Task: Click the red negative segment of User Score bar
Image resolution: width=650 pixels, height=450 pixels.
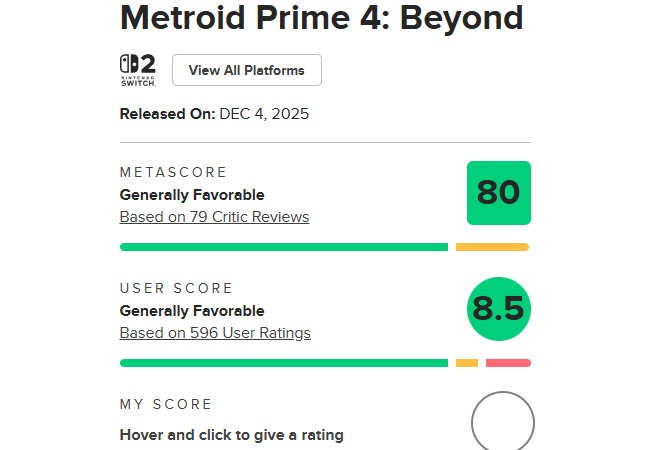Action: point(508,363)
